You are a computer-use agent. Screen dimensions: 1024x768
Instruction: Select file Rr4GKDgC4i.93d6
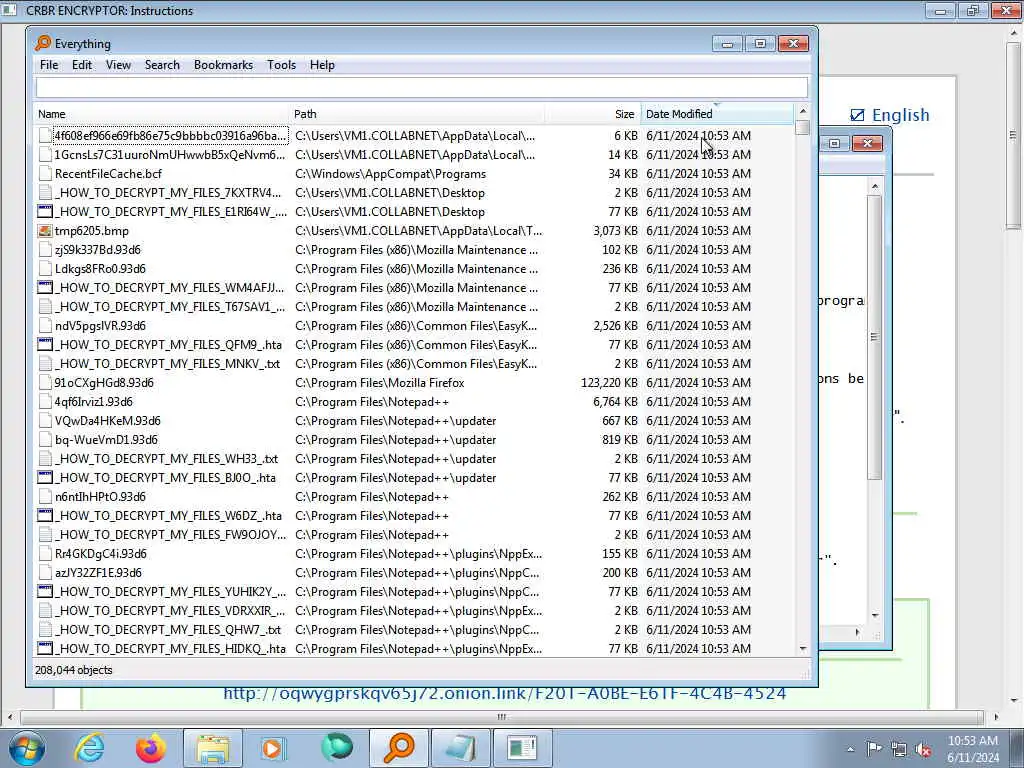101,554
